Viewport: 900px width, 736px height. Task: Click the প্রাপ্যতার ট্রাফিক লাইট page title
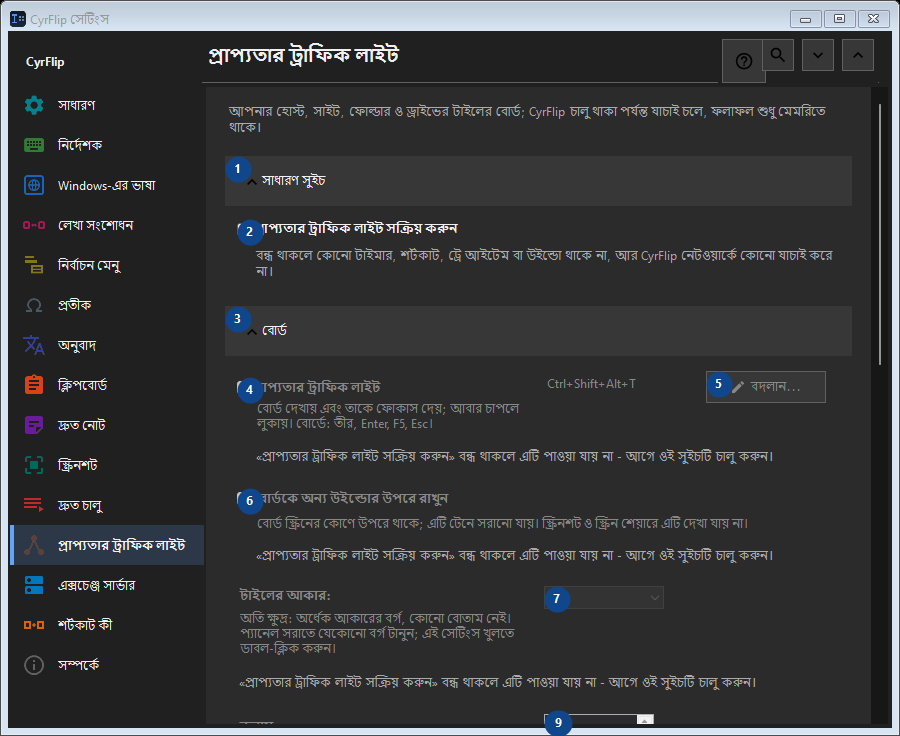[x=303, y=55]
